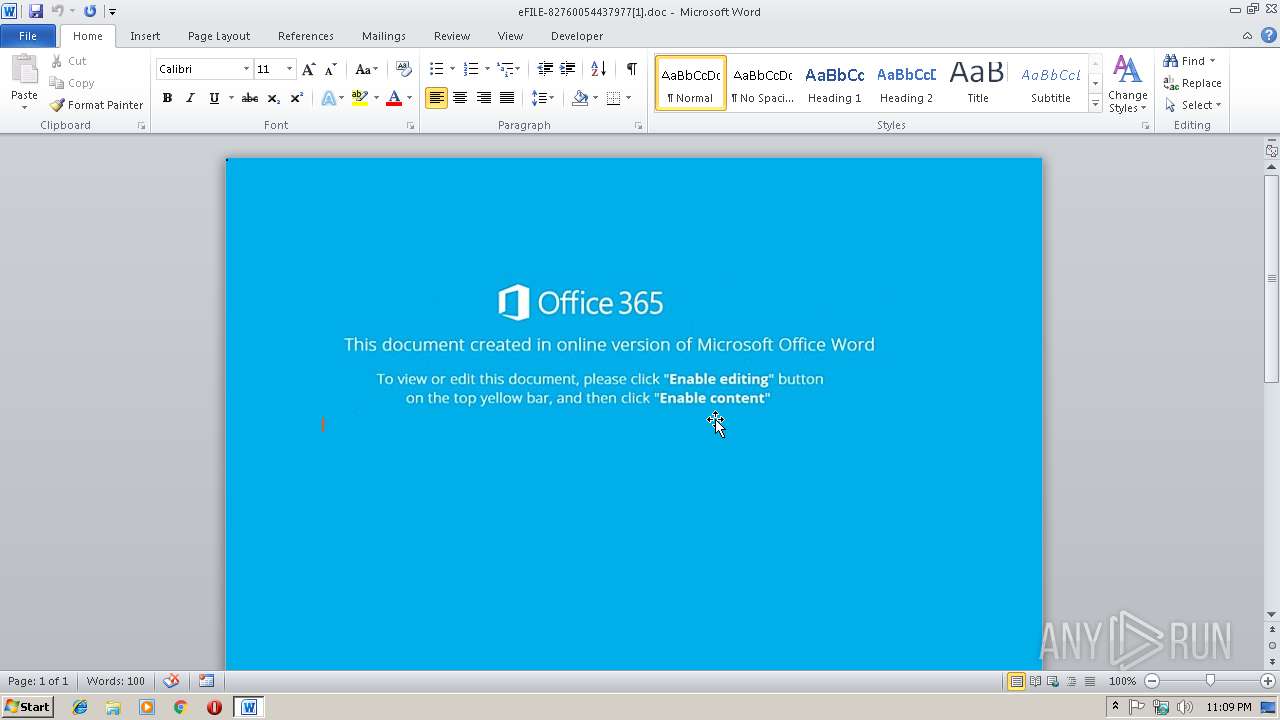Select Center alignment
1280x720 pixels.
coord(460,98)
